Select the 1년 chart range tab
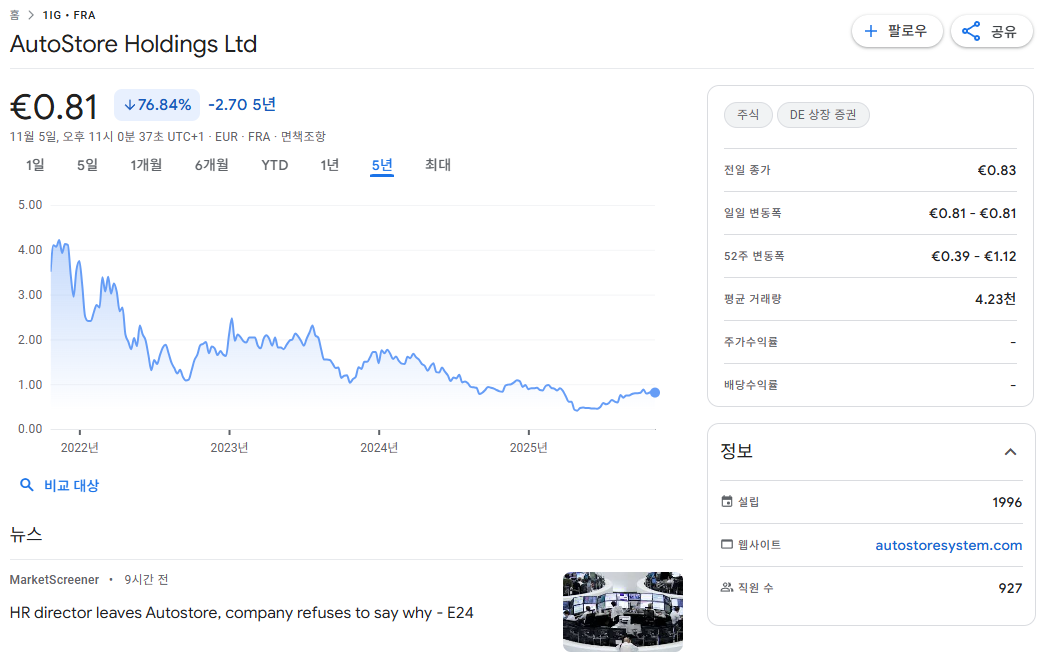Screen dimensions: 1047x659 [x=330, y=165]
